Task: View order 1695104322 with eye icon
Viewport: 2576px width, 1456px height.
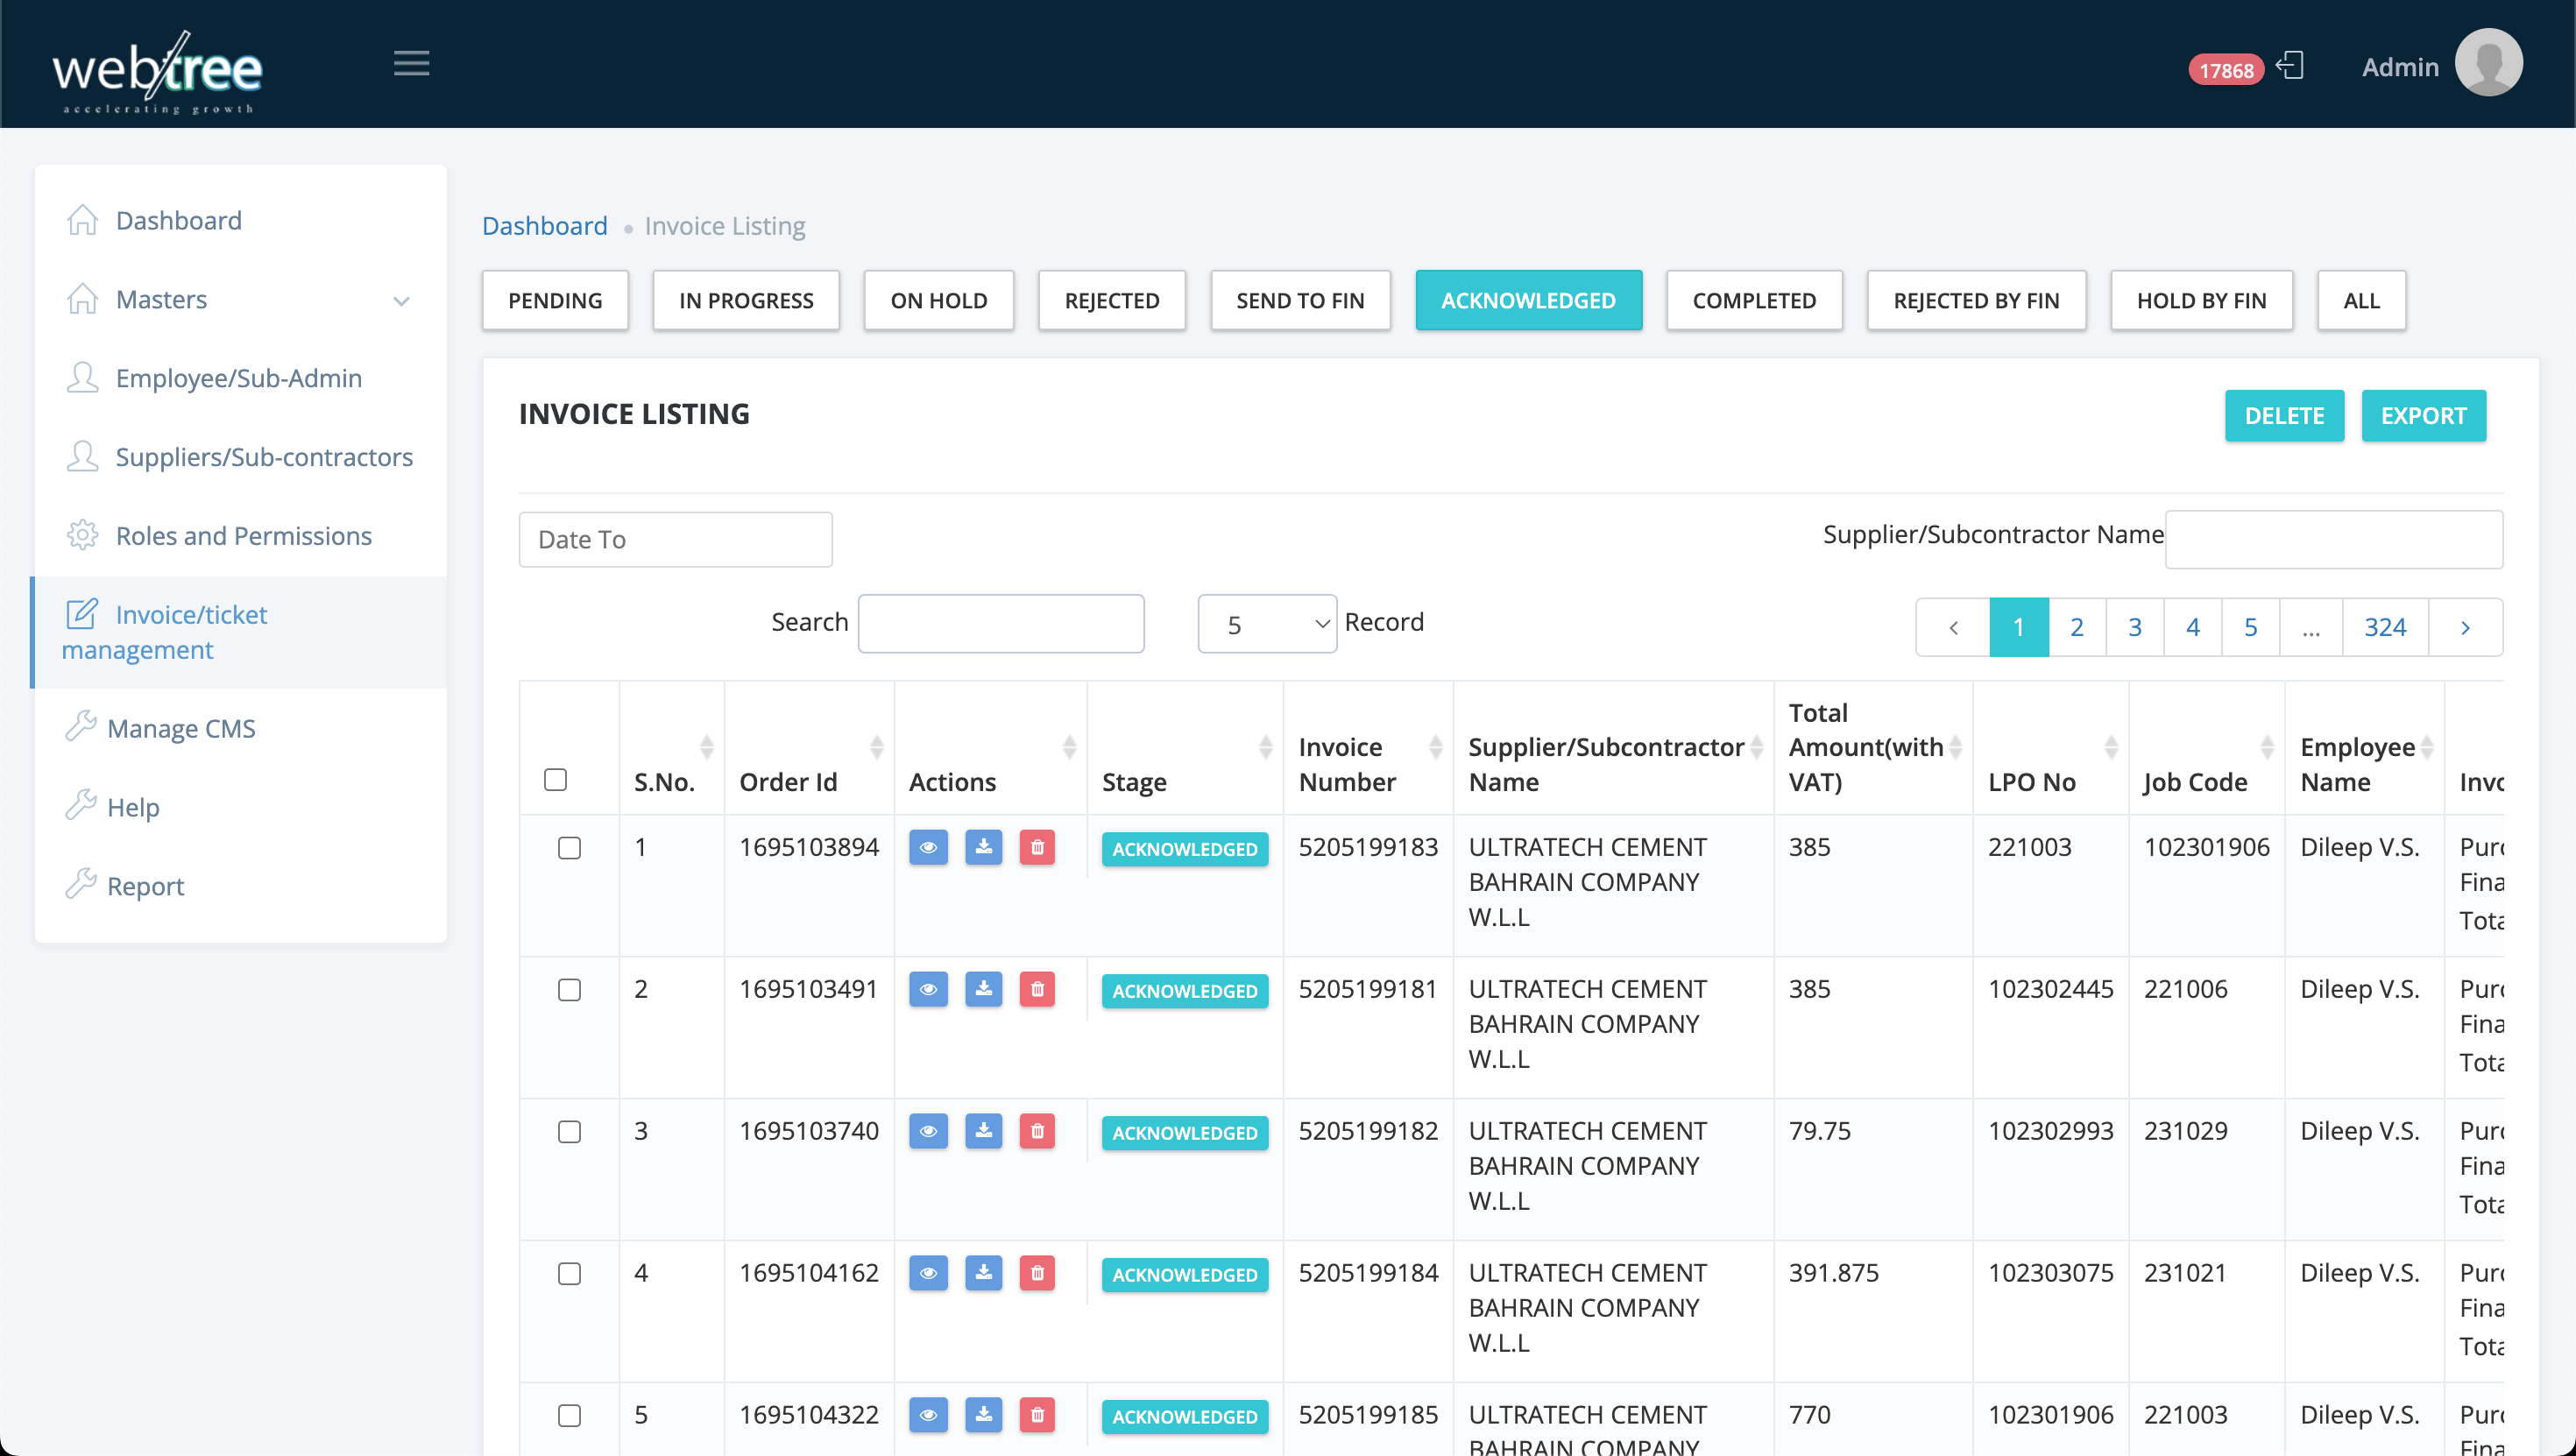Action: pyautogui.click(x=928, y=1416)
